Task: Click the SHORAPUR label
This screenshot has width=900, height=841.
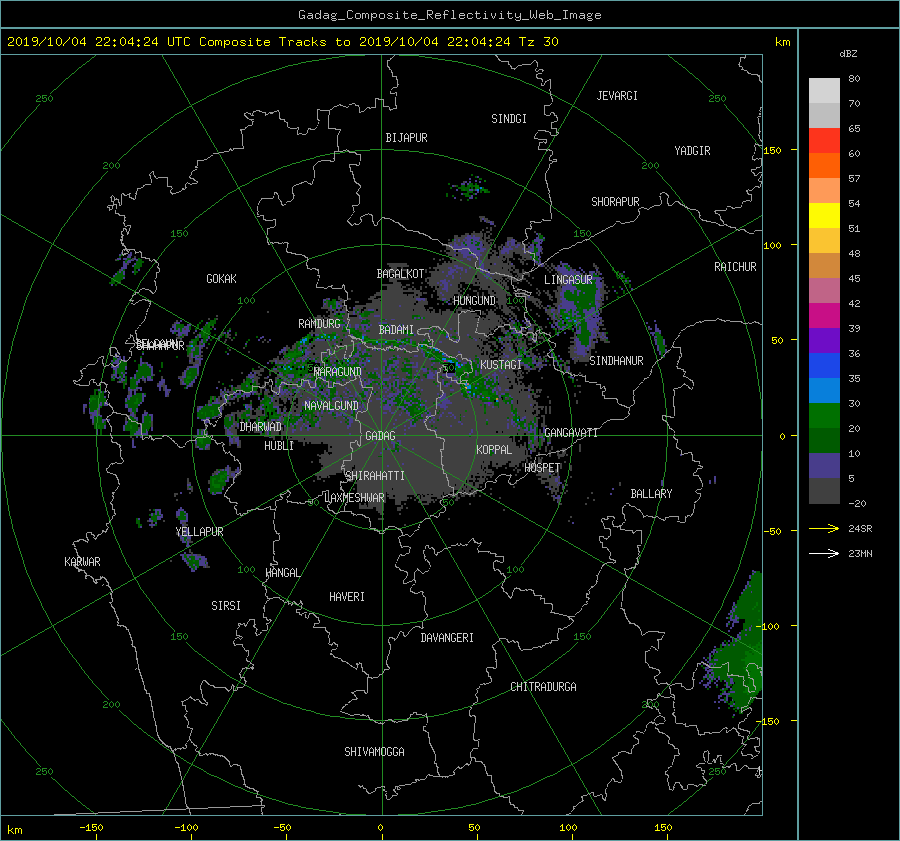Action: [x=615, y=202]
